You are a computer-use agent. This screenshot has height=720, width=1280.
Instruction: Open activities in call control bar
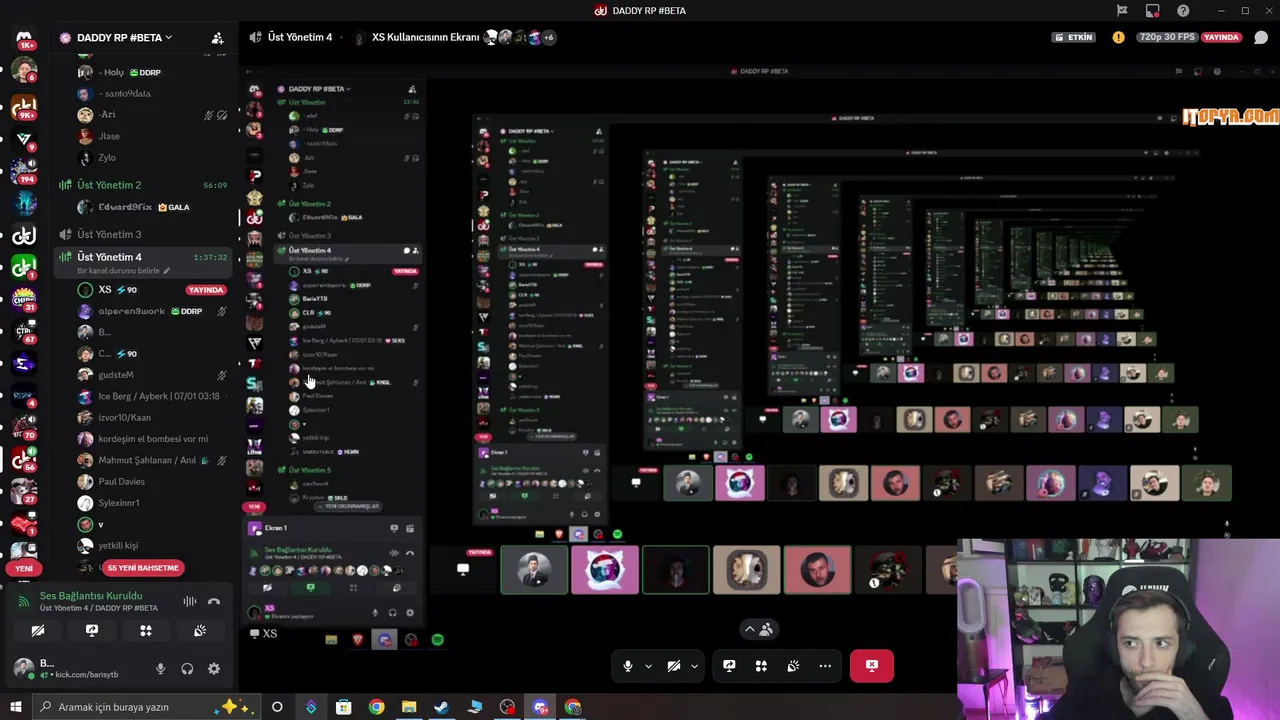point(761,666)
